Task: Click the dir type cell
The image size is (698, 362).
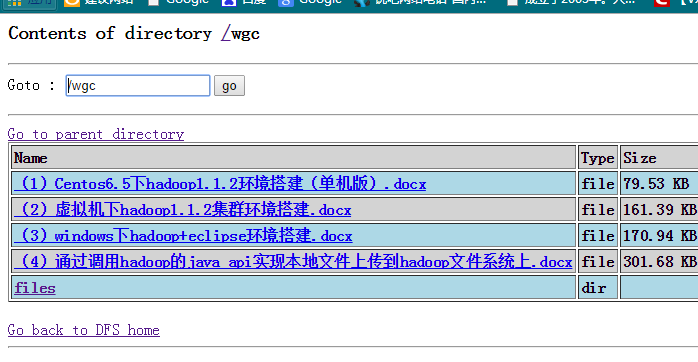Action: (x=597, y=288)
